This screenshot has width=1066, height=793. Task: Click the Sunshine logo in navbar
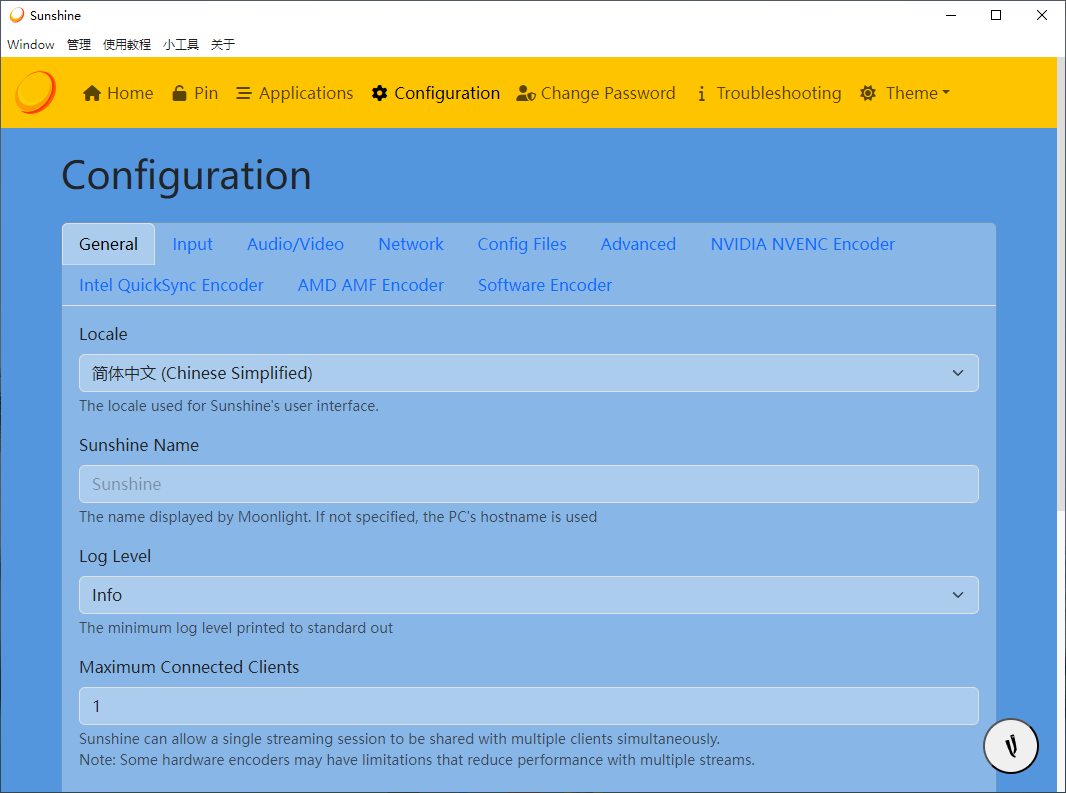point(35,93)
